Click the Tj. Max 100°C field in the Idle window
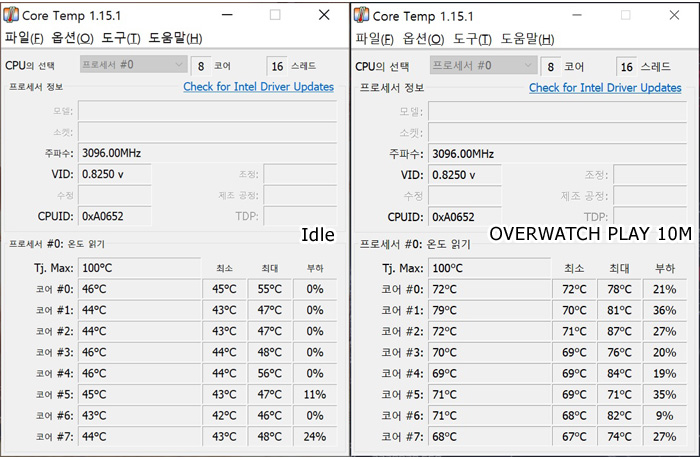The image size is (700, 460). pos(139,268)
